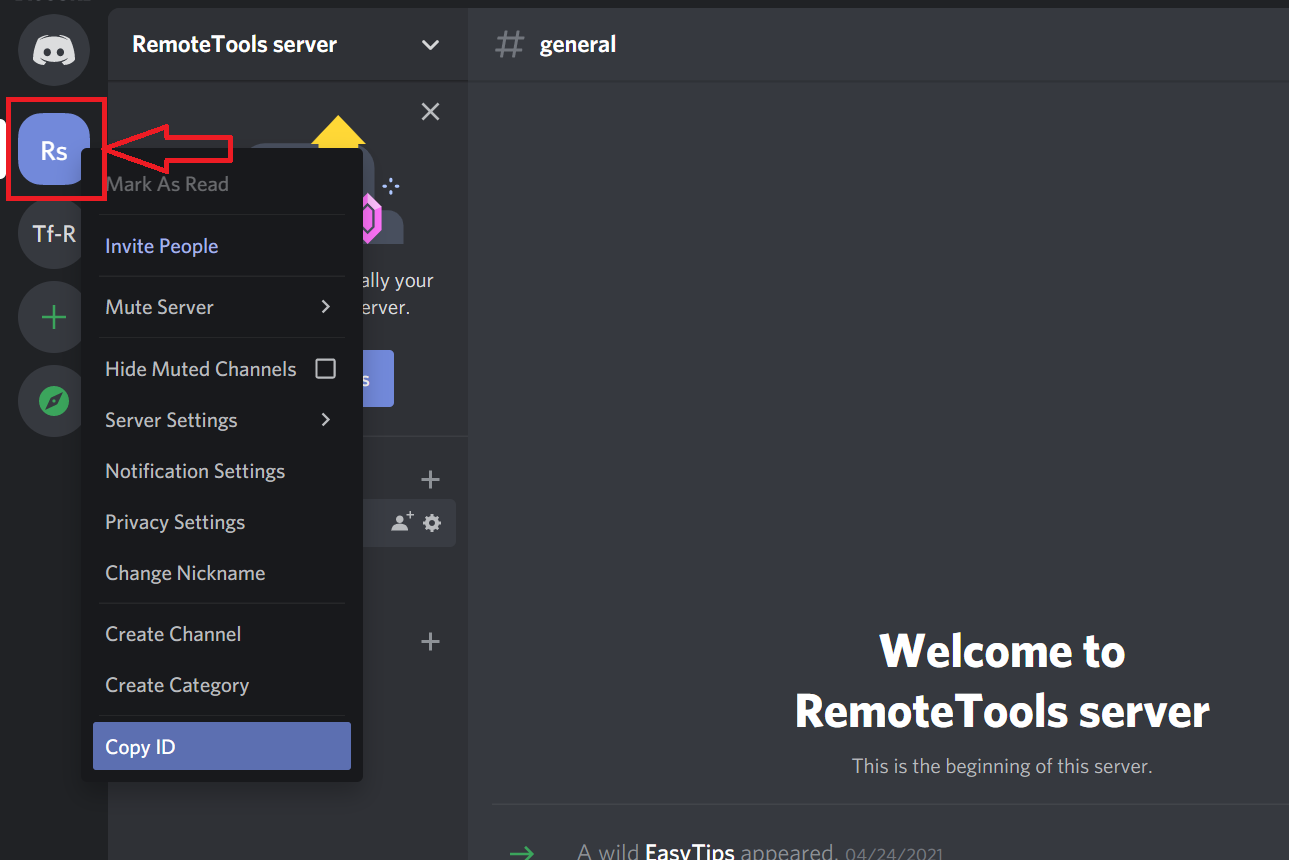This screenshot has width=1289, height=860.
Task: Click the green join arrow icon
Action: click(522, 852)
